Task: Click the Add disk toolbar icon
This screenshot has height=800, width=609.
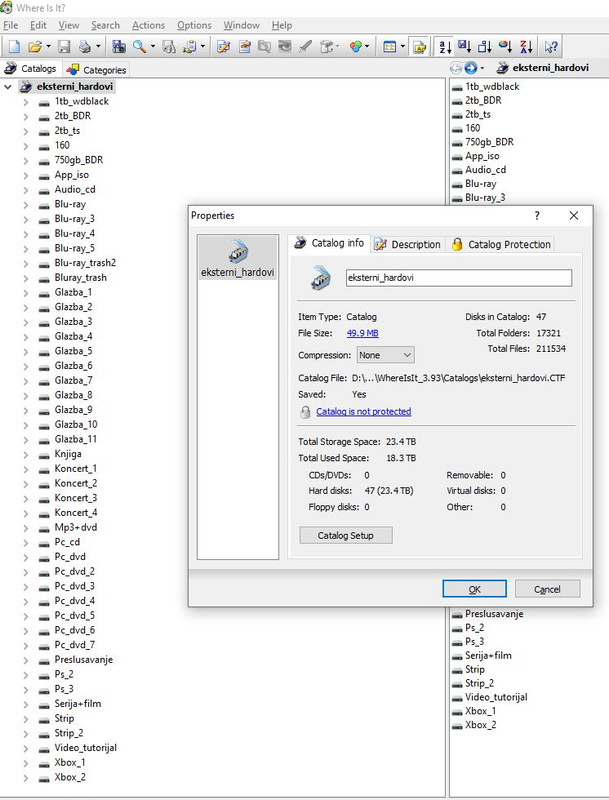Action: coord(119,47)
